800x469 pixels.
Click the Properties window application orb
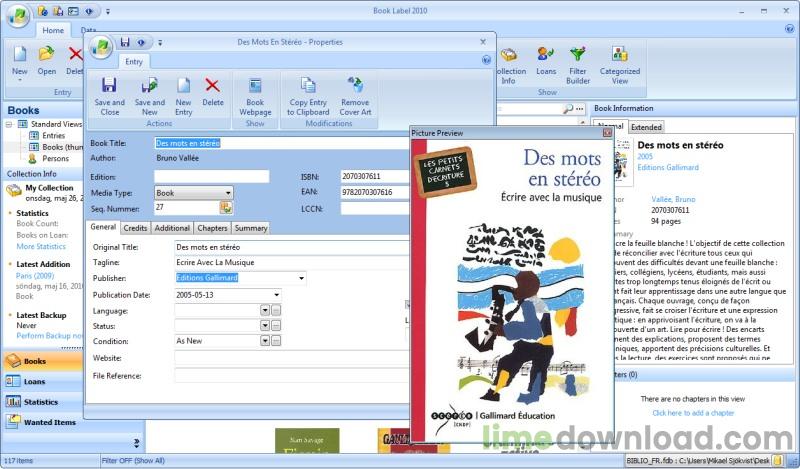coord(101,47)
